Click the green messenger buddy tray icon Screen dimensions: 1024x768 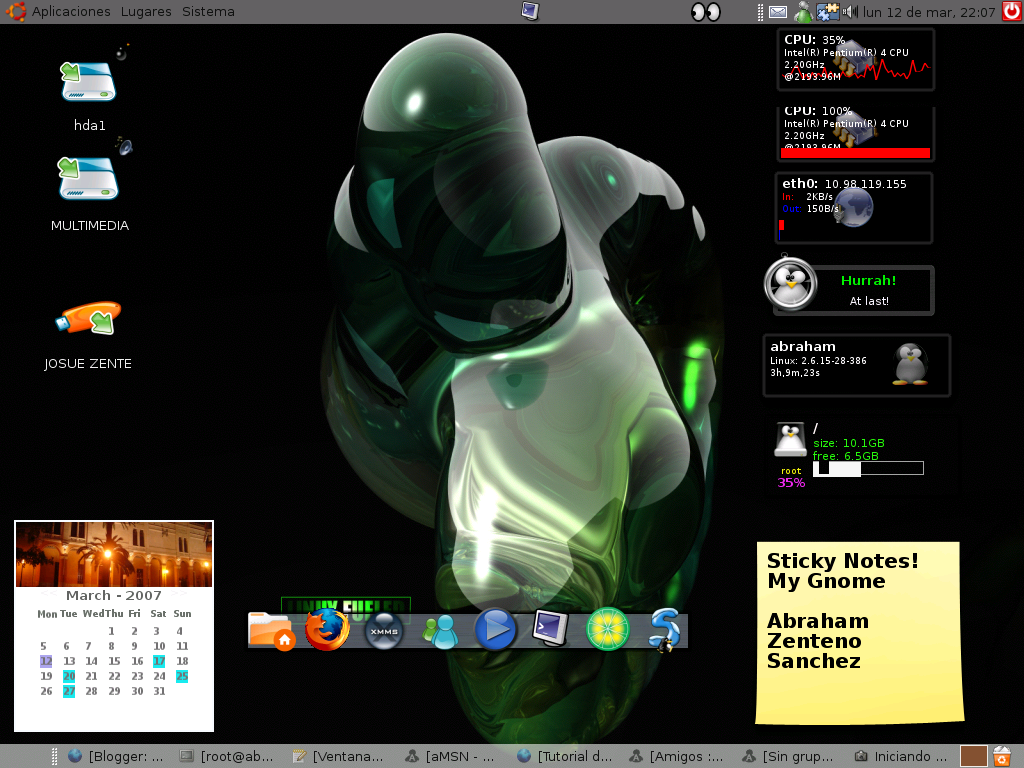(x=803, y=12)
